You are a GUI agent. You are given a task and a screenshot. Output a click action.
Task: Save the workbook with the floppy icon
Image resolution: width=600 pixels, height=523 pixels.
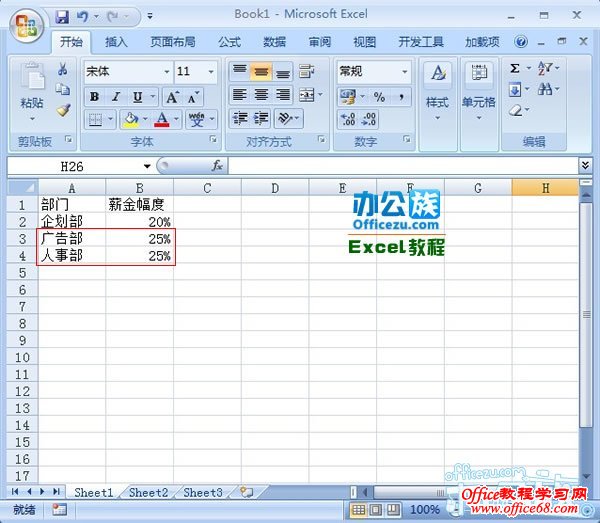[x=62, y=17]
